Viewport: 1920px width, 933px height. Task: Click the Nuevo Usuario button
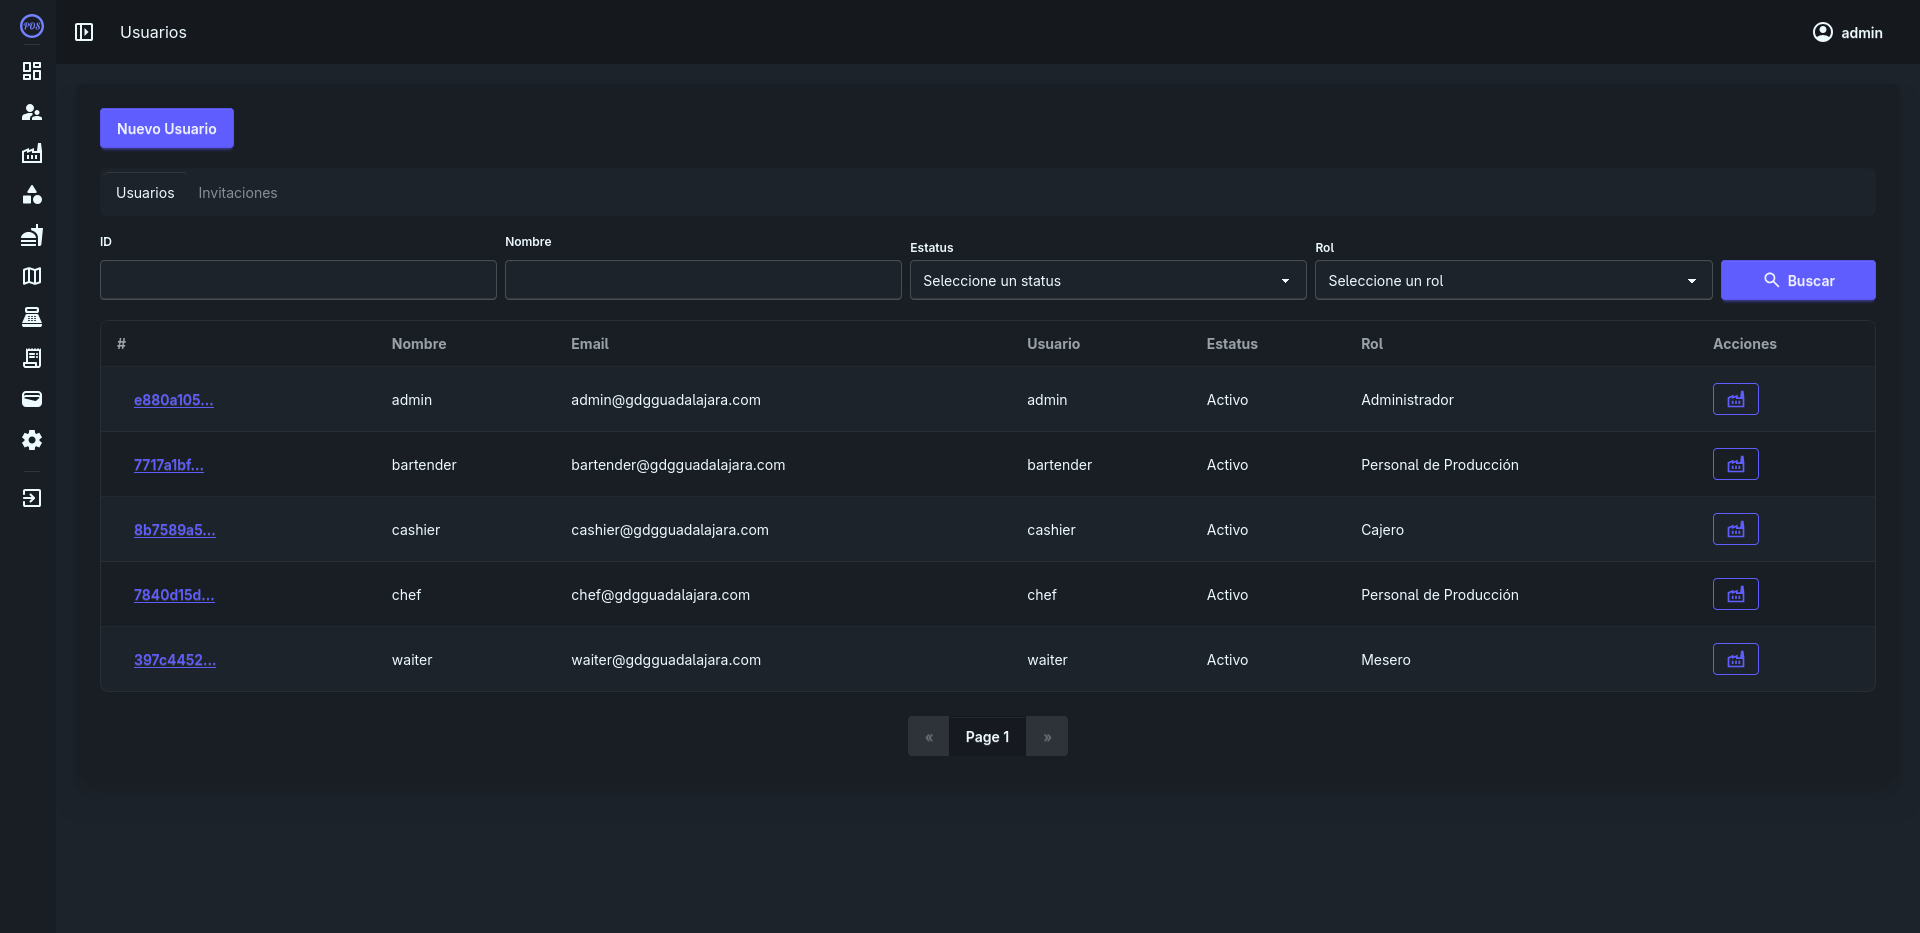pos(167,129)
